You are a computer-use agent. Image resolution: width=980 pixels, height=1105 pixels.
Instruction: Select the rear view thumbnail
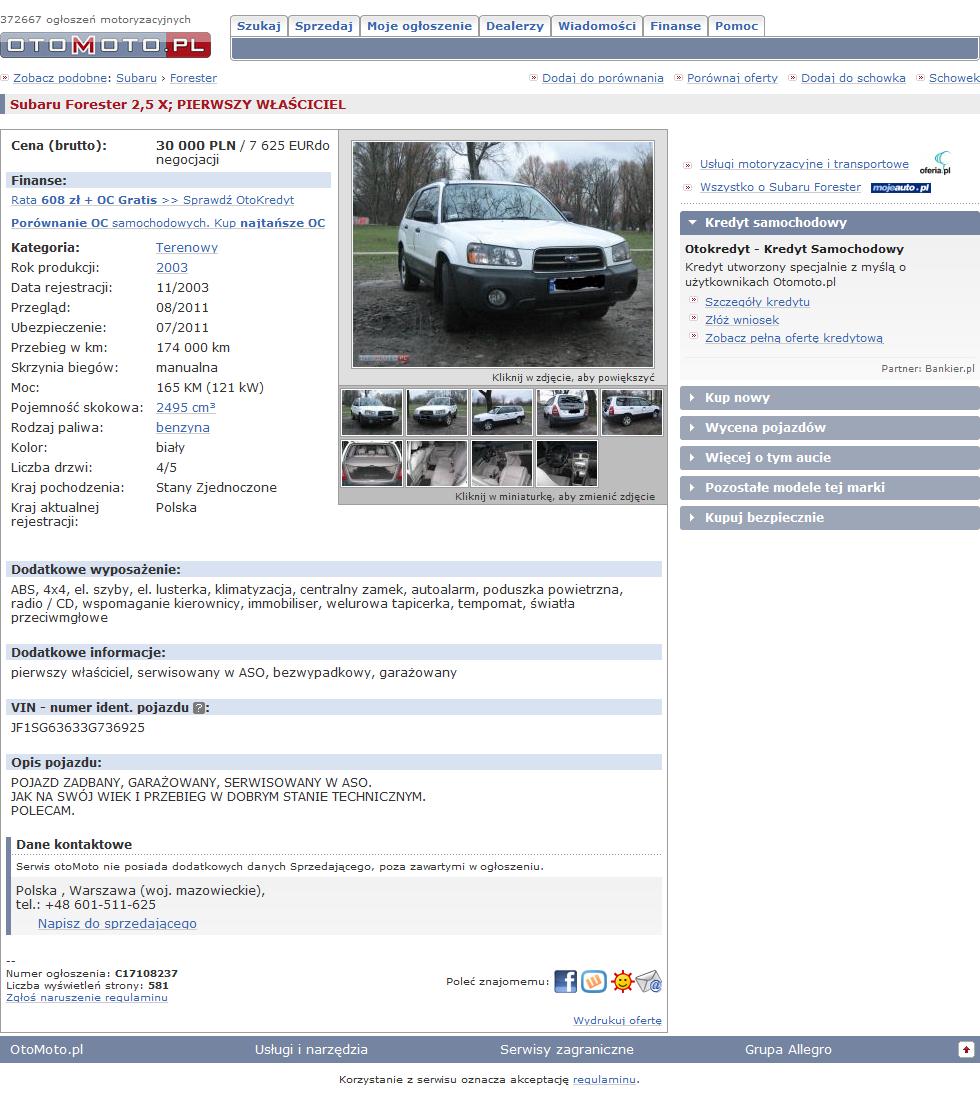tap(566, 412)
